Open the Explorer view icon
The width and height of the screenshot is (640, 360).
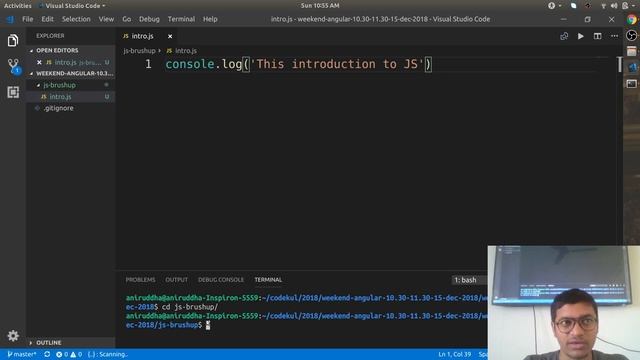tap(13, 40)
